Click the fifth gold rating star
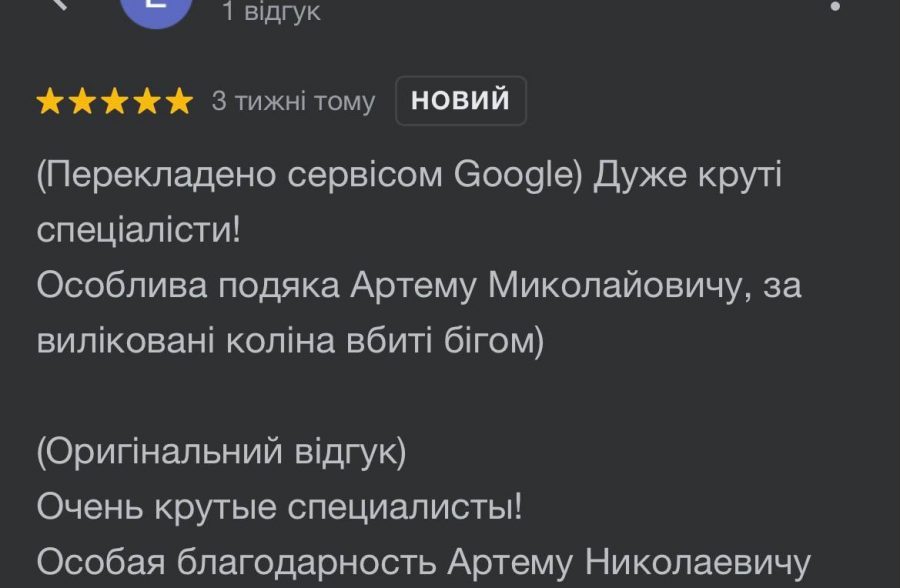900x588 pixels. coord(178,101)
